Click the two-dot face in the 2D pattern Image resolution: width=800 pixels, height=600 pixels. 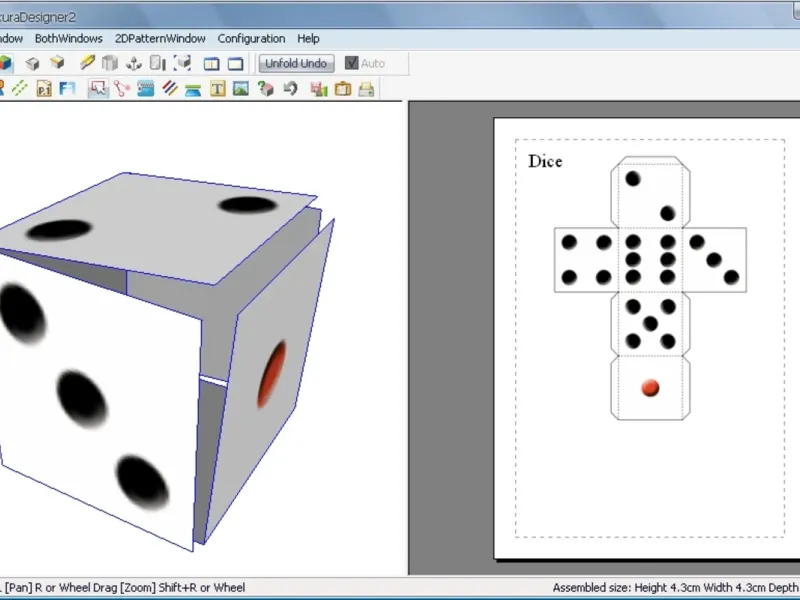651,196
